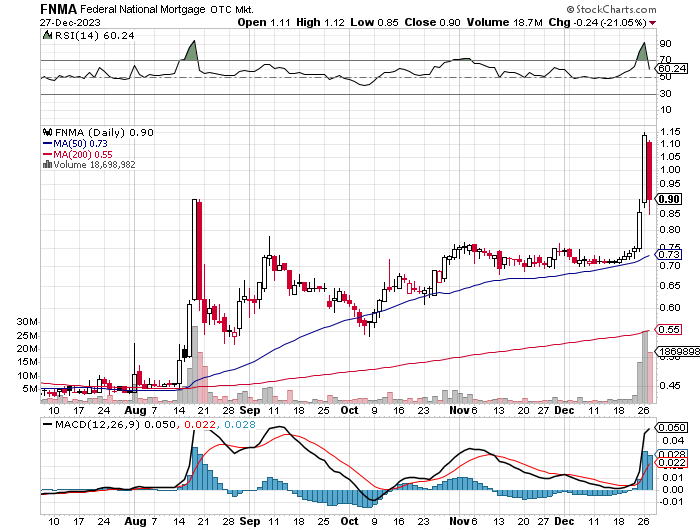Screen dimensions: 700x530
Task: Click the Low 0.85 value
Action: coord(374,22)
